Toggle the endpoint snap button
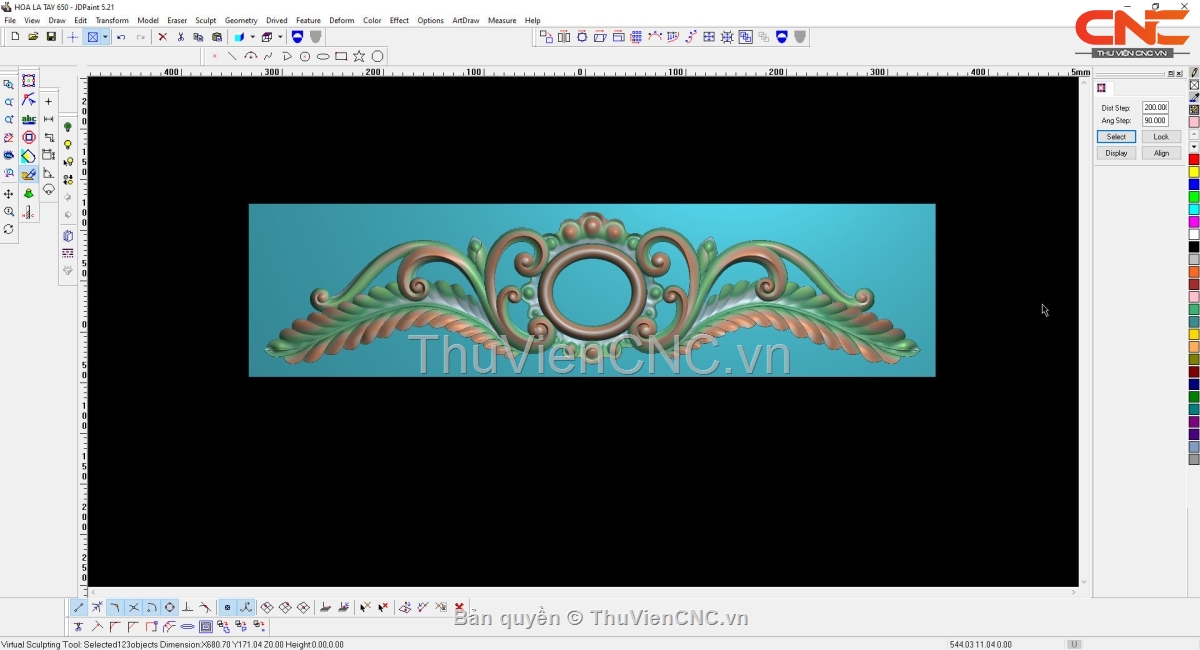 click(x=79, y=607)
